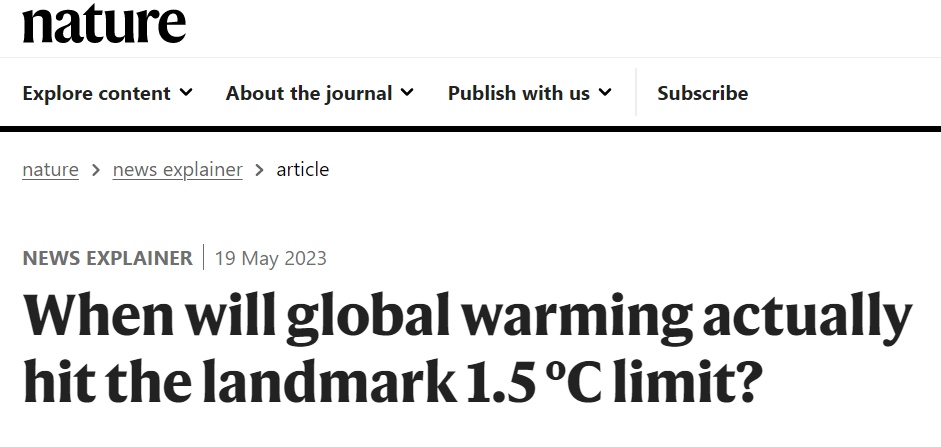
Task: Select the About the journal menu label
Action: coord(308,93)
